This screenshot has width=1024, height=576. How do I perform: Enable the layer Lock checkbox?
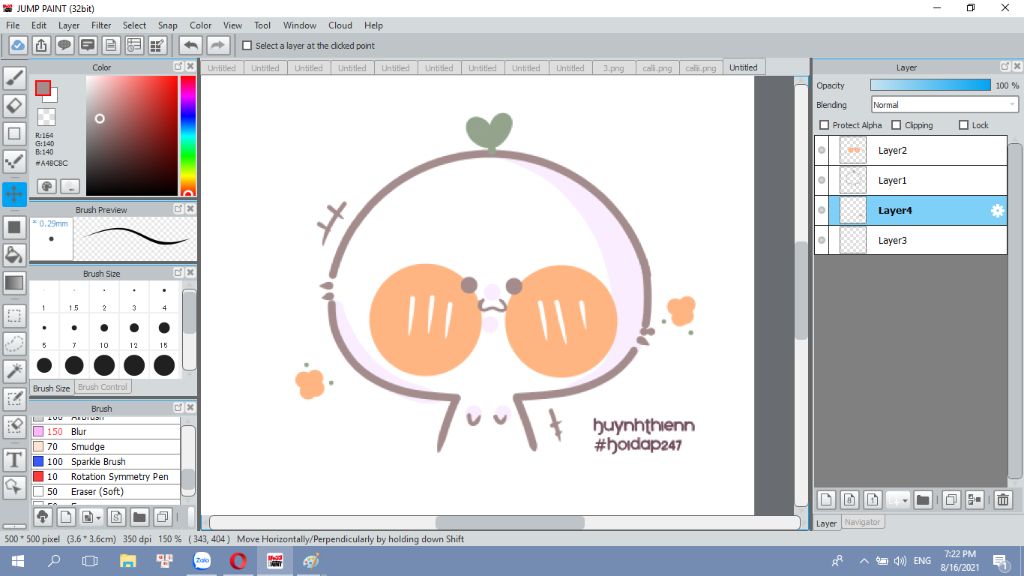point(963,125)
